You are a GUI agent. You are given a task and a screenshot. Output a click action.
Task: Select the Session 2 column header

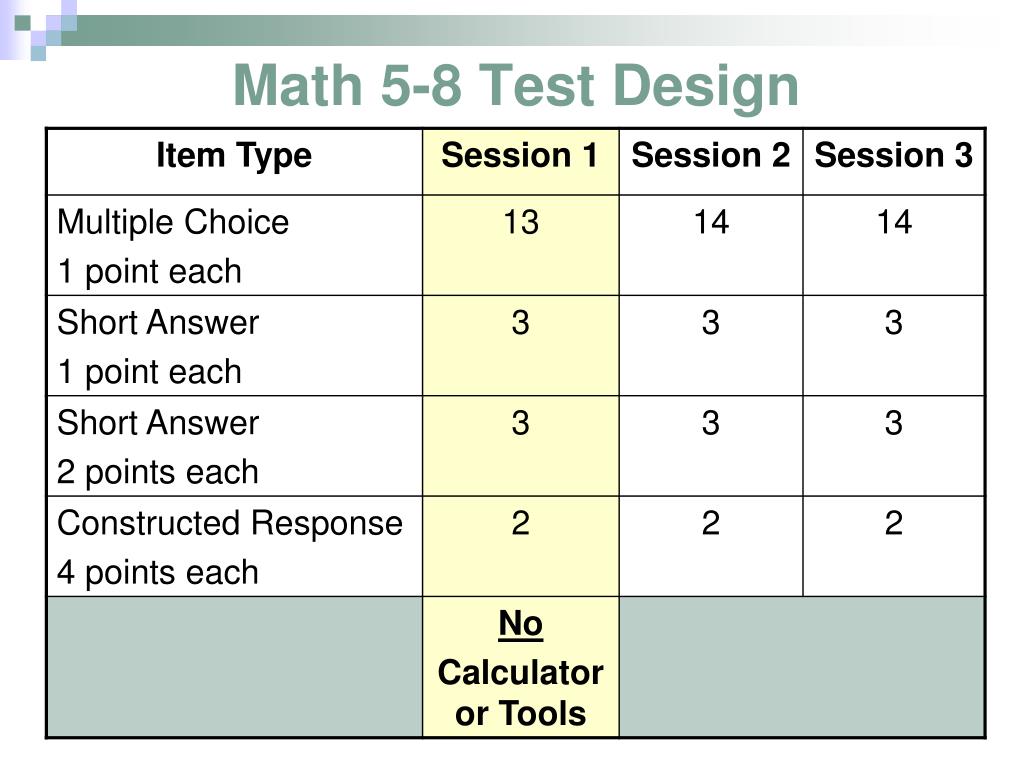pos(711,162)
